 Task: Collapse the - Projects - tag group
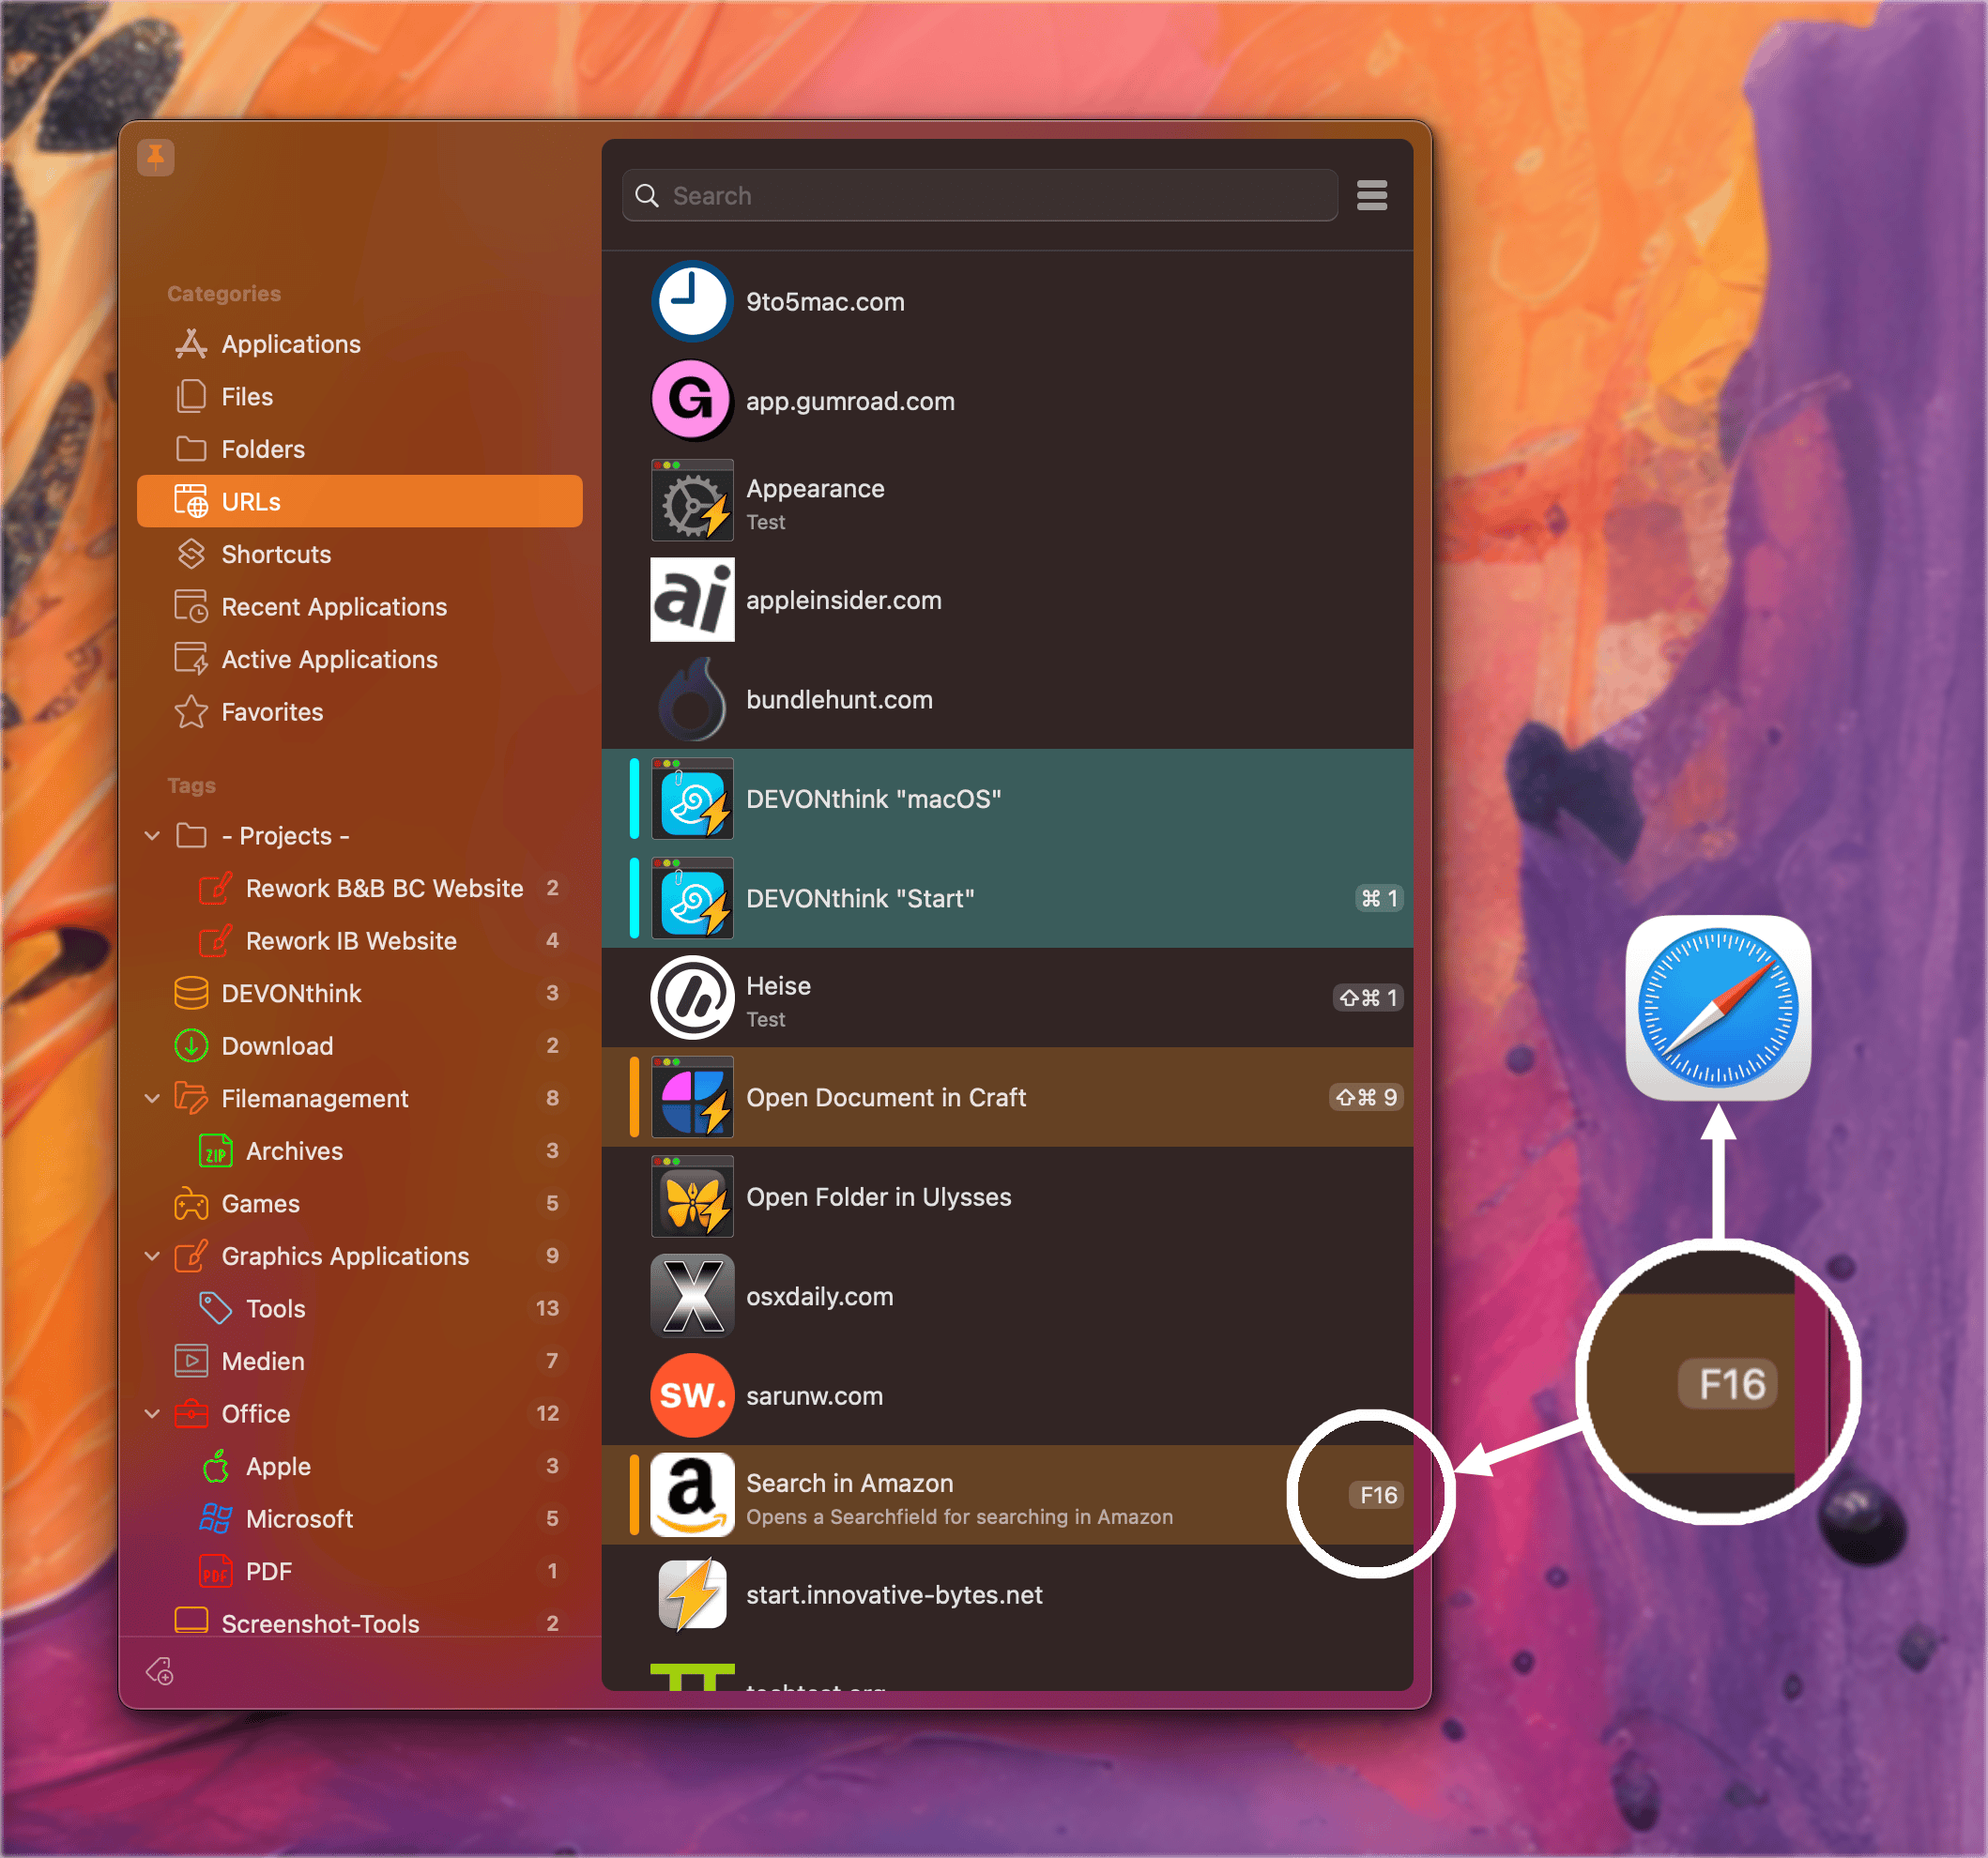click(x=152, y=835)
